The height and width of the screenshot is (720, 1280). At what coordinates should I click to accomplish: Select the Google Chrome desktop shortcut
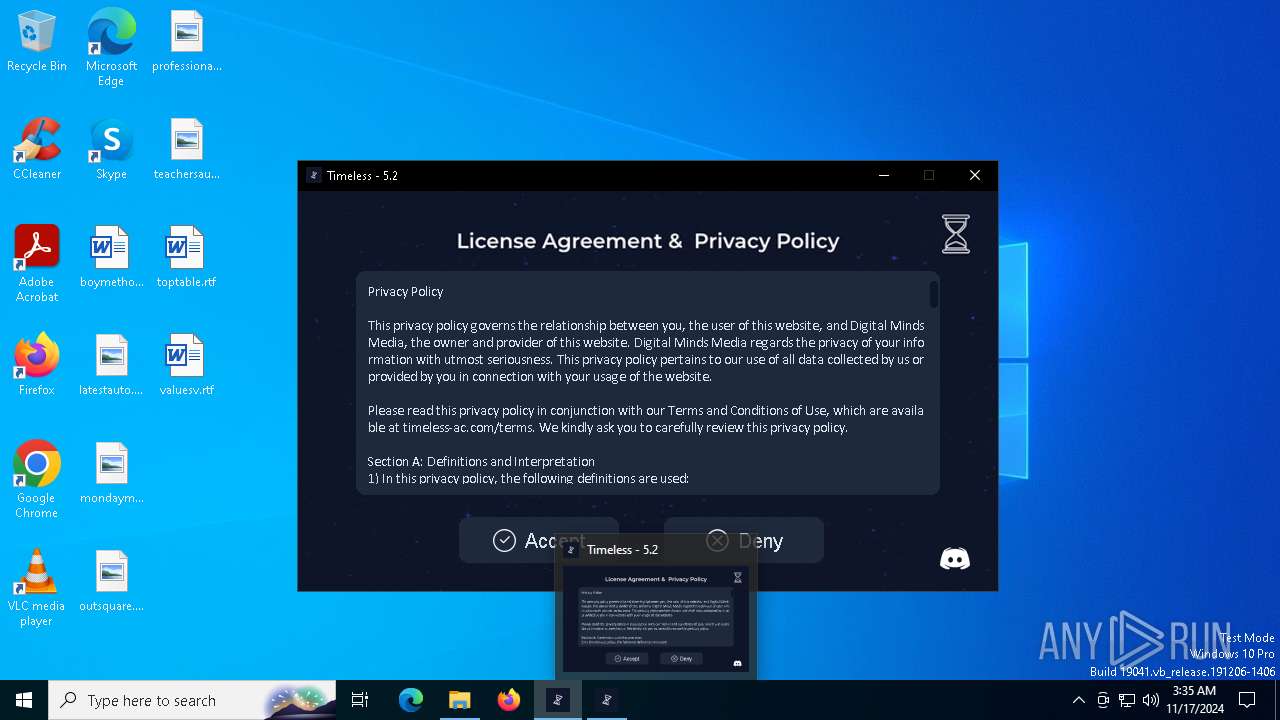click(x=37, y=480)
